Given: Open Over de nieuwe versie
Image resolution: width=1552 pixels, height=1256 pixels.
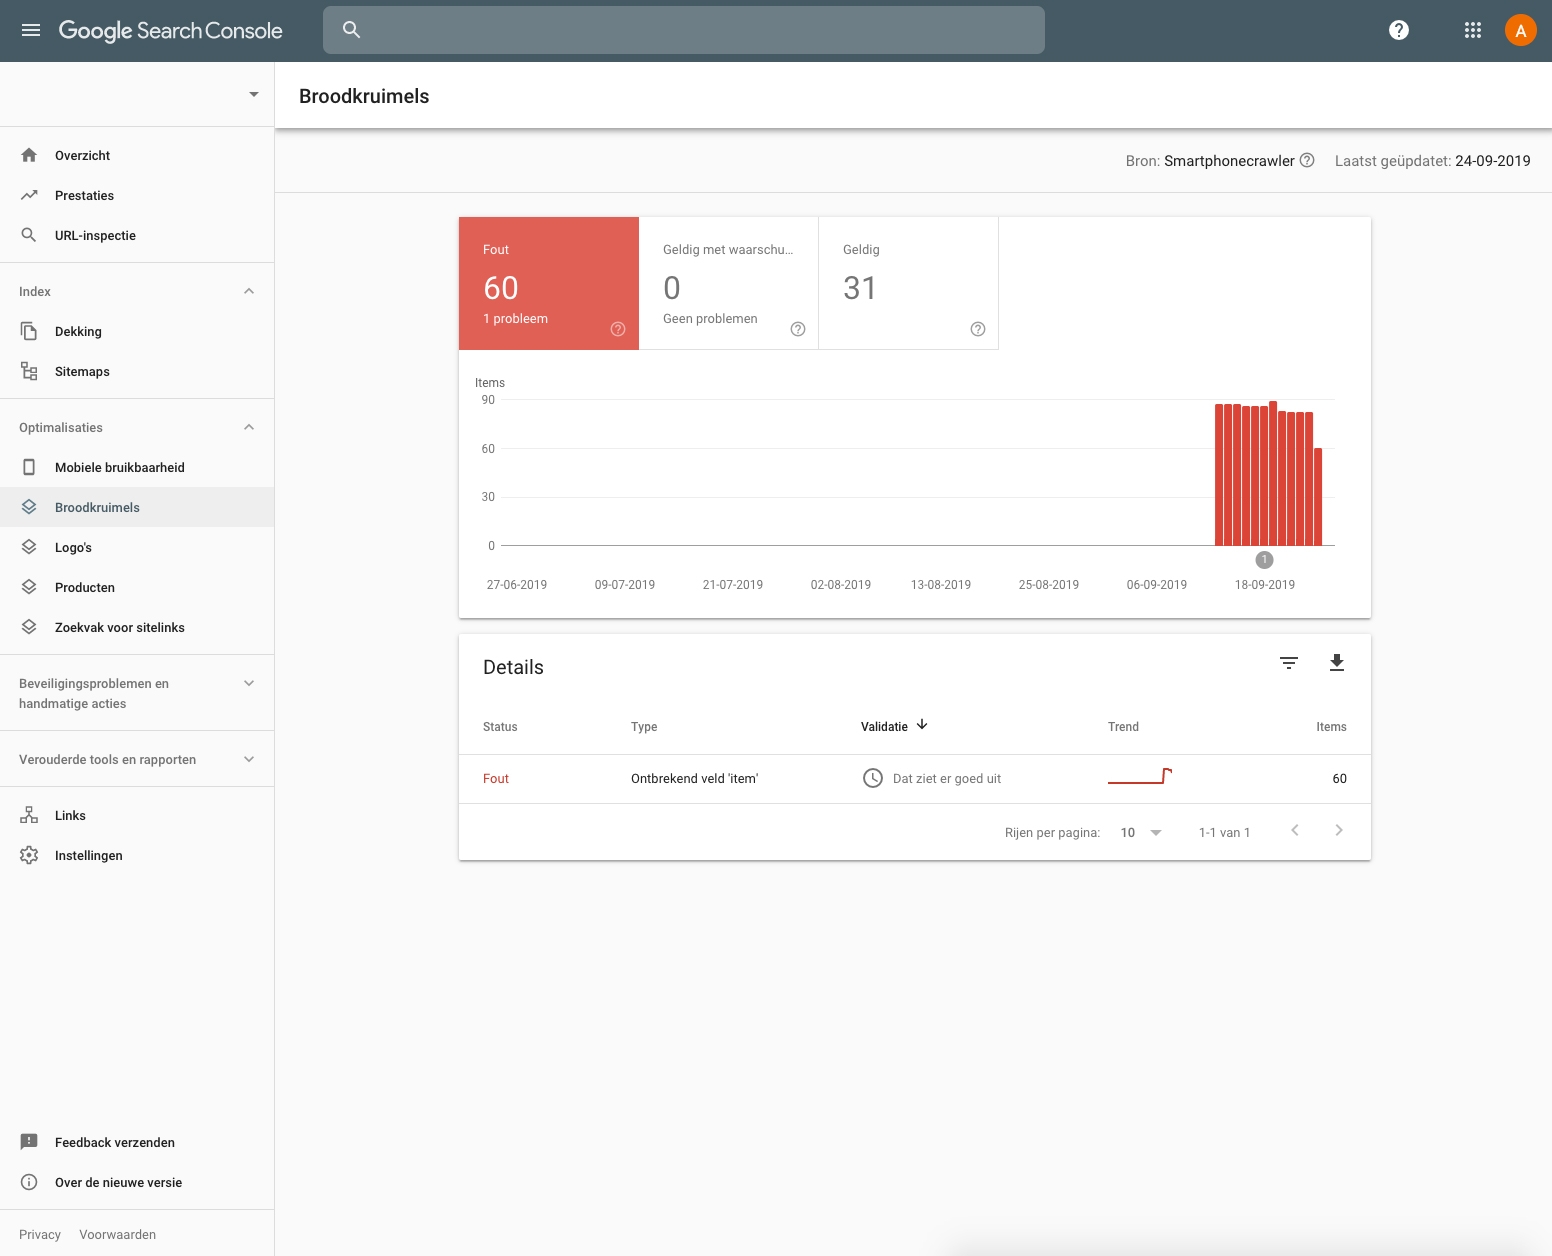Looking at the screenshot, I should coord(137,1182).
